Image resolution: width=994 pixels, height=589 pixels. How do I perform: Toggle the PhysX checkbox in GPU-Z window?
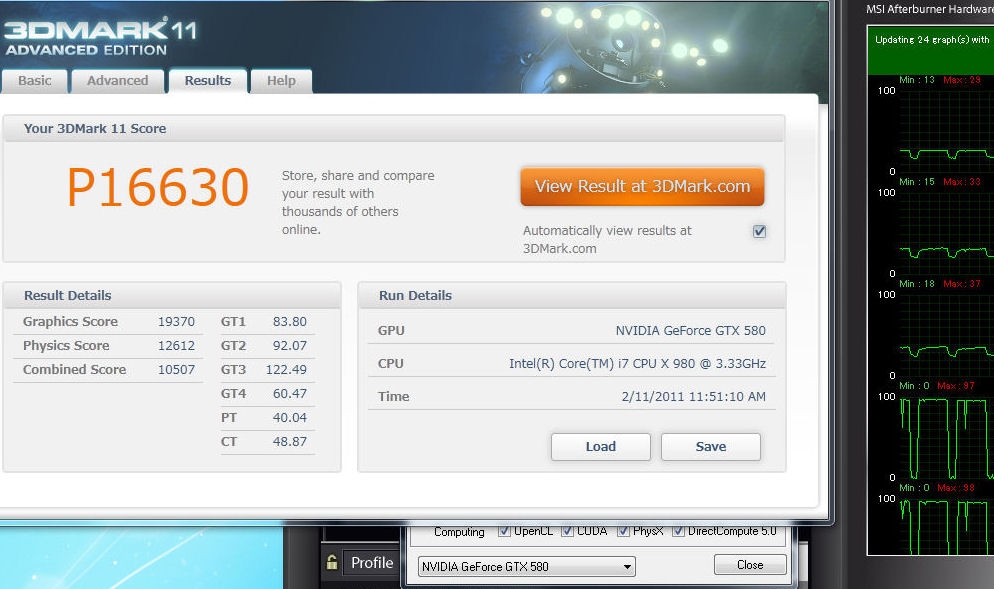[x=623, y=531]
